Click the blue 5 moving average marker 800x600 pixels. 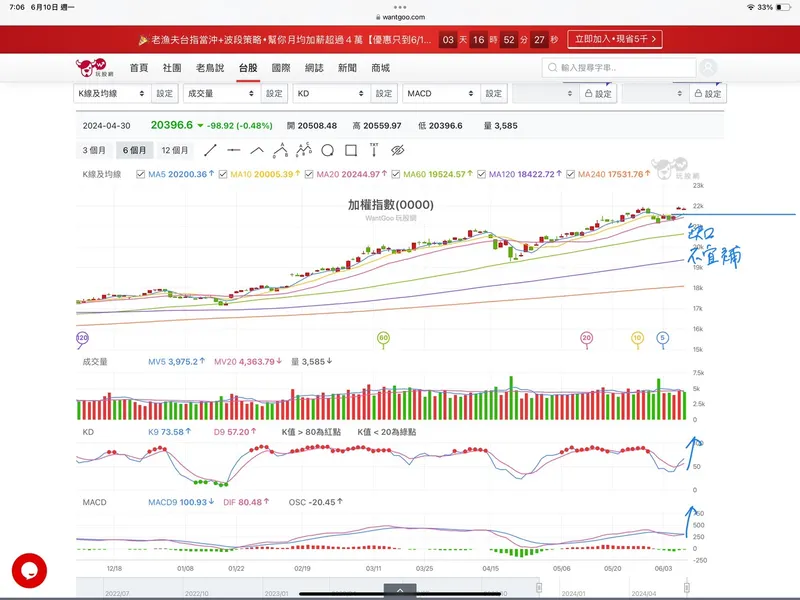662,339
